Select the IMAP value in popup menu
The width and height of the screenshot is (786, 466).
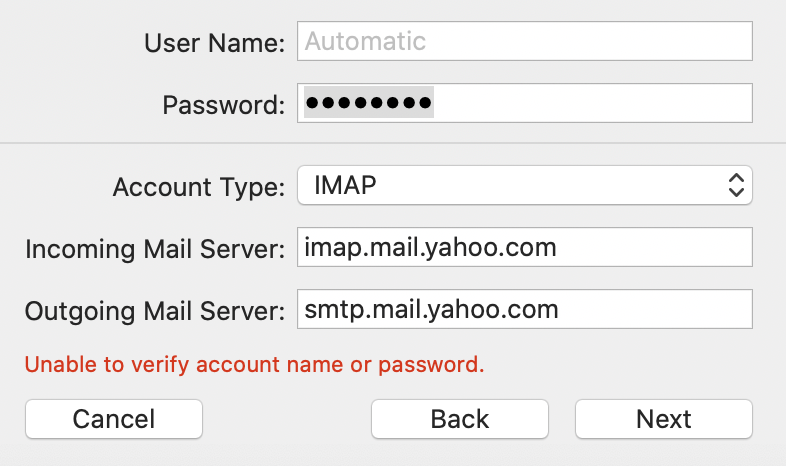click(345, 185)
